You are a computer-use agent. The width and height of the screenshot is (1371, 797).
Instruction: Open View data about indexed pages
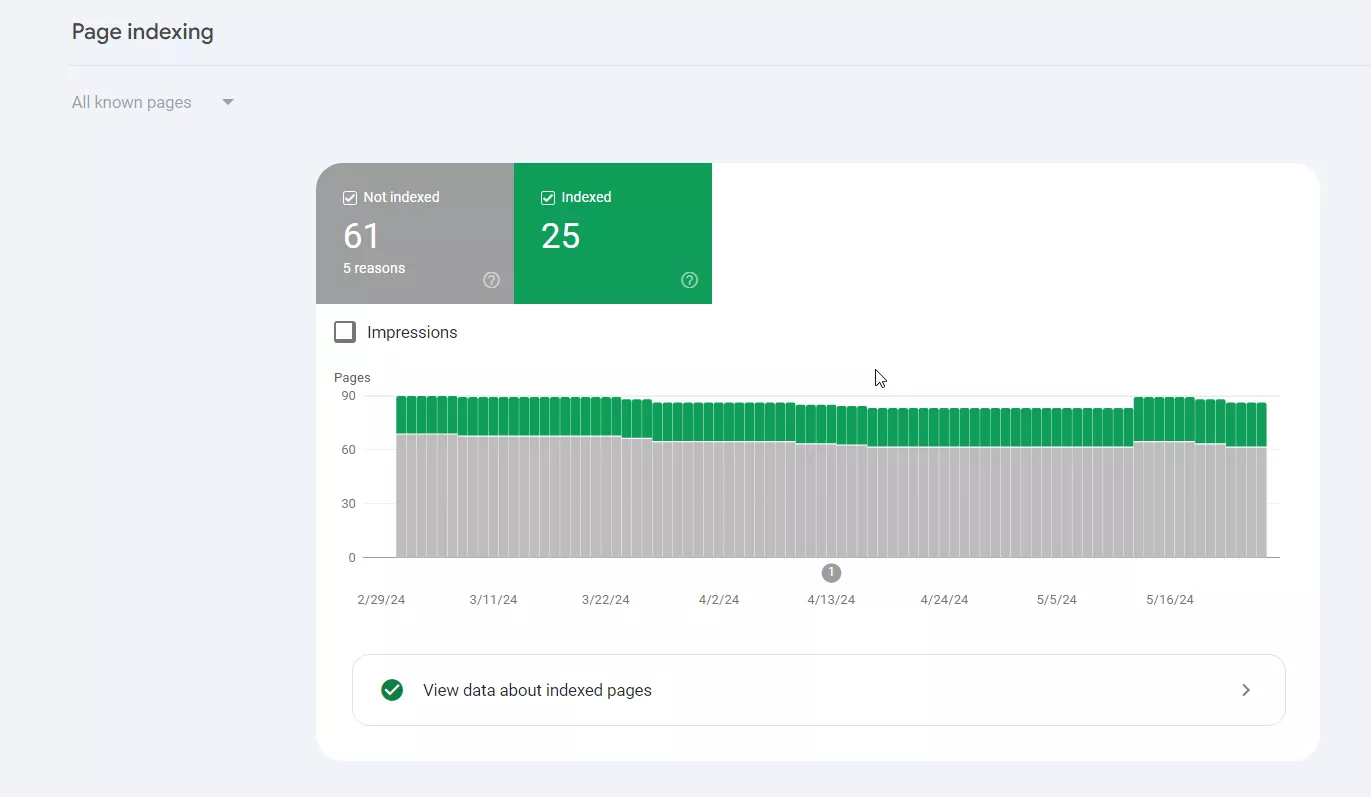tap(818, 690)
